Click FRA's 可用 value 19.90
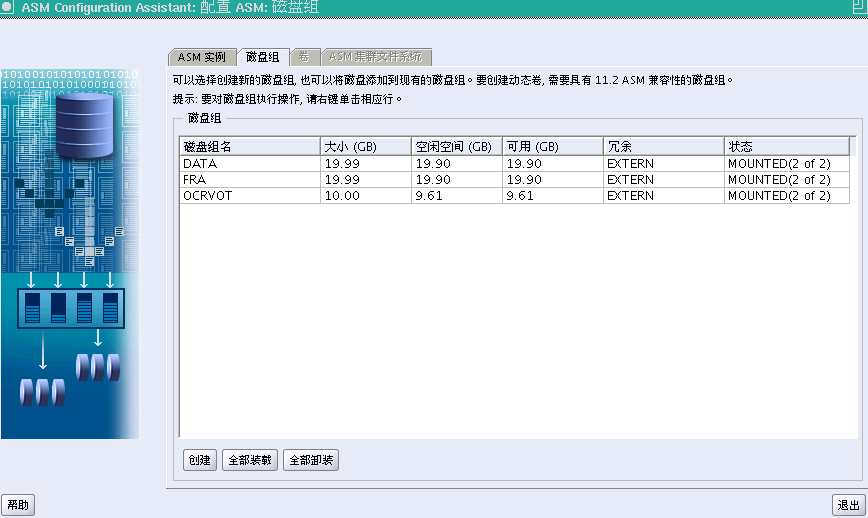 click(x=552, y=180)
